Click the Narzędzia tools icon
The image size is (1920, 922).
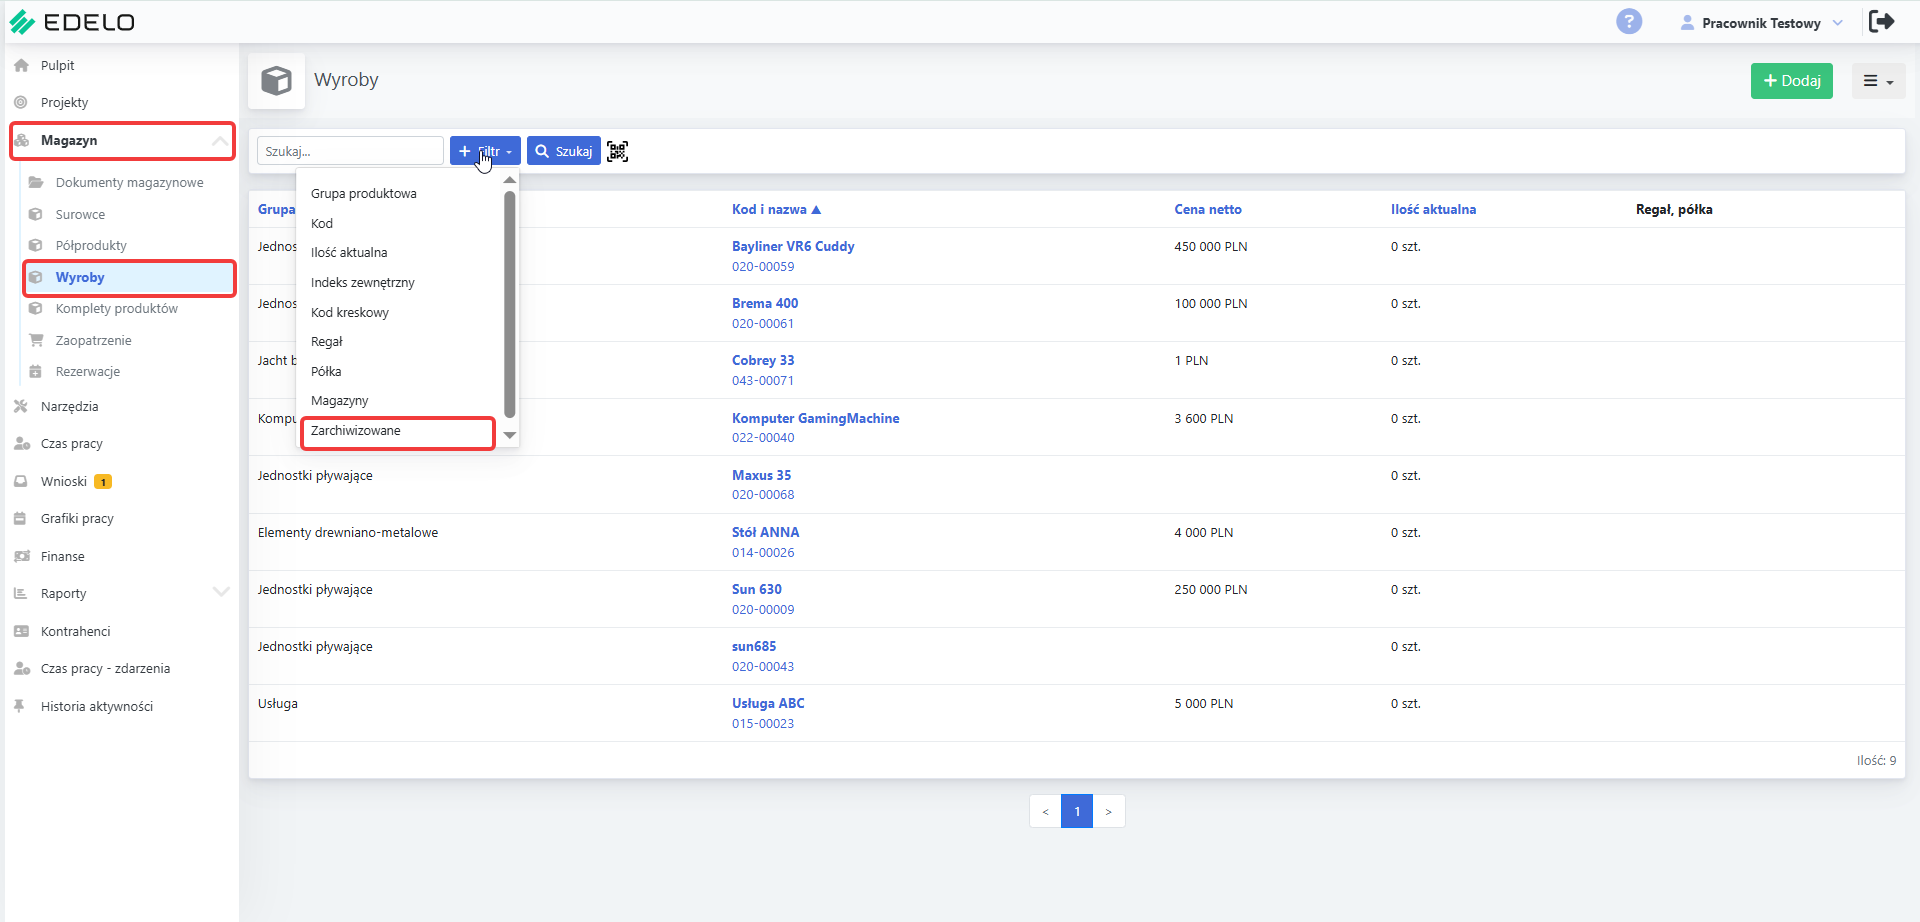21,406
